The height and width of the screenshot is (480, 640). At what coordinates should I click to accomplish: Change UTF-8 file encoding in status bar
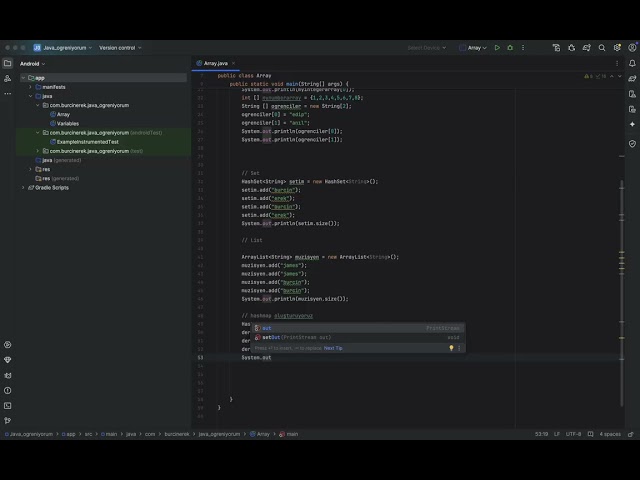pyautogui.click(x=573, y=434)
